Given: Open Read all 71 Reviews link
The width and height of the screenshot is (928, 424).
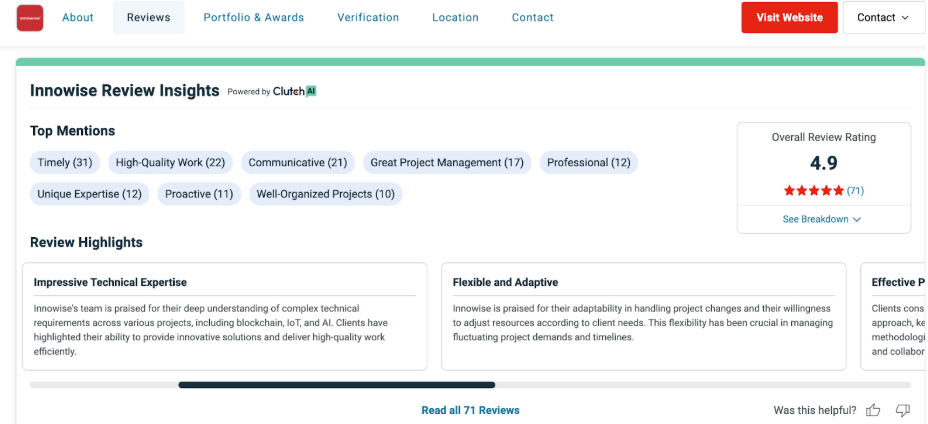Looking at the screenshot, I should pyautogui.click(x=471, y=410).
